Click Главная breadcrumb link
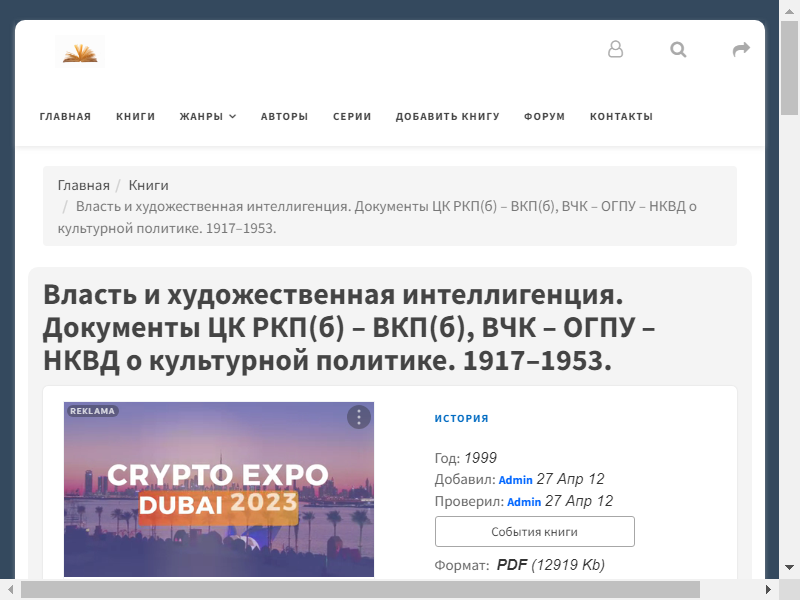This screenshot has width=800, height=600. [x=83, y=185]
